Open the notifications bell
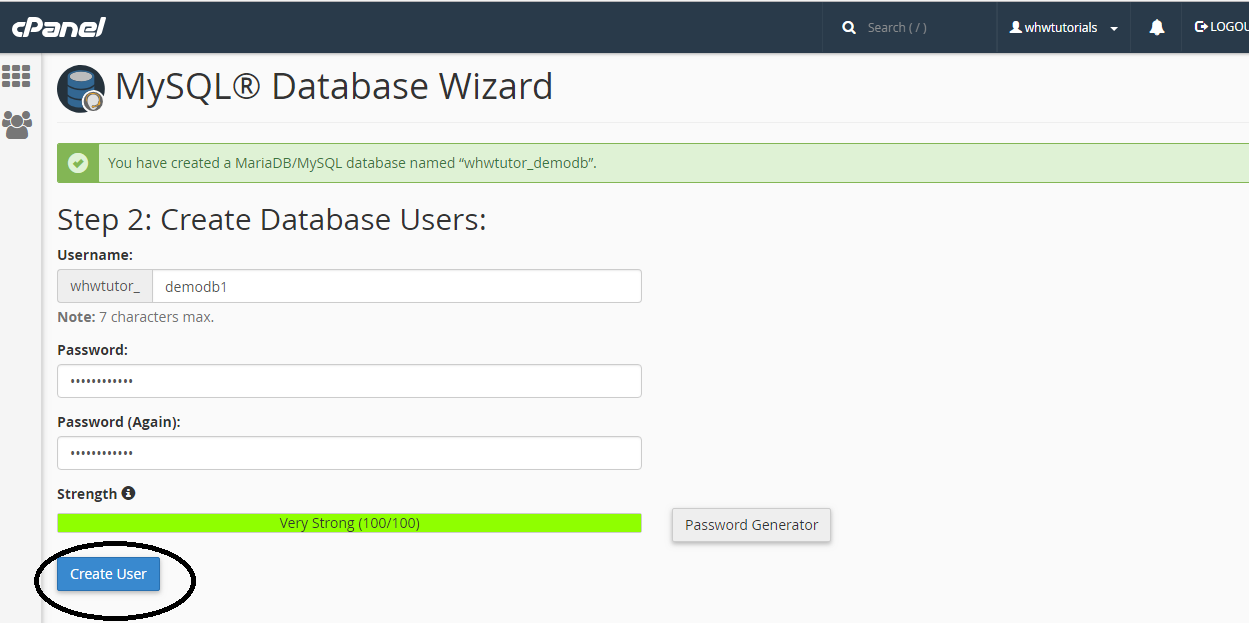 pyautogui.click(x=1156, y=27)
